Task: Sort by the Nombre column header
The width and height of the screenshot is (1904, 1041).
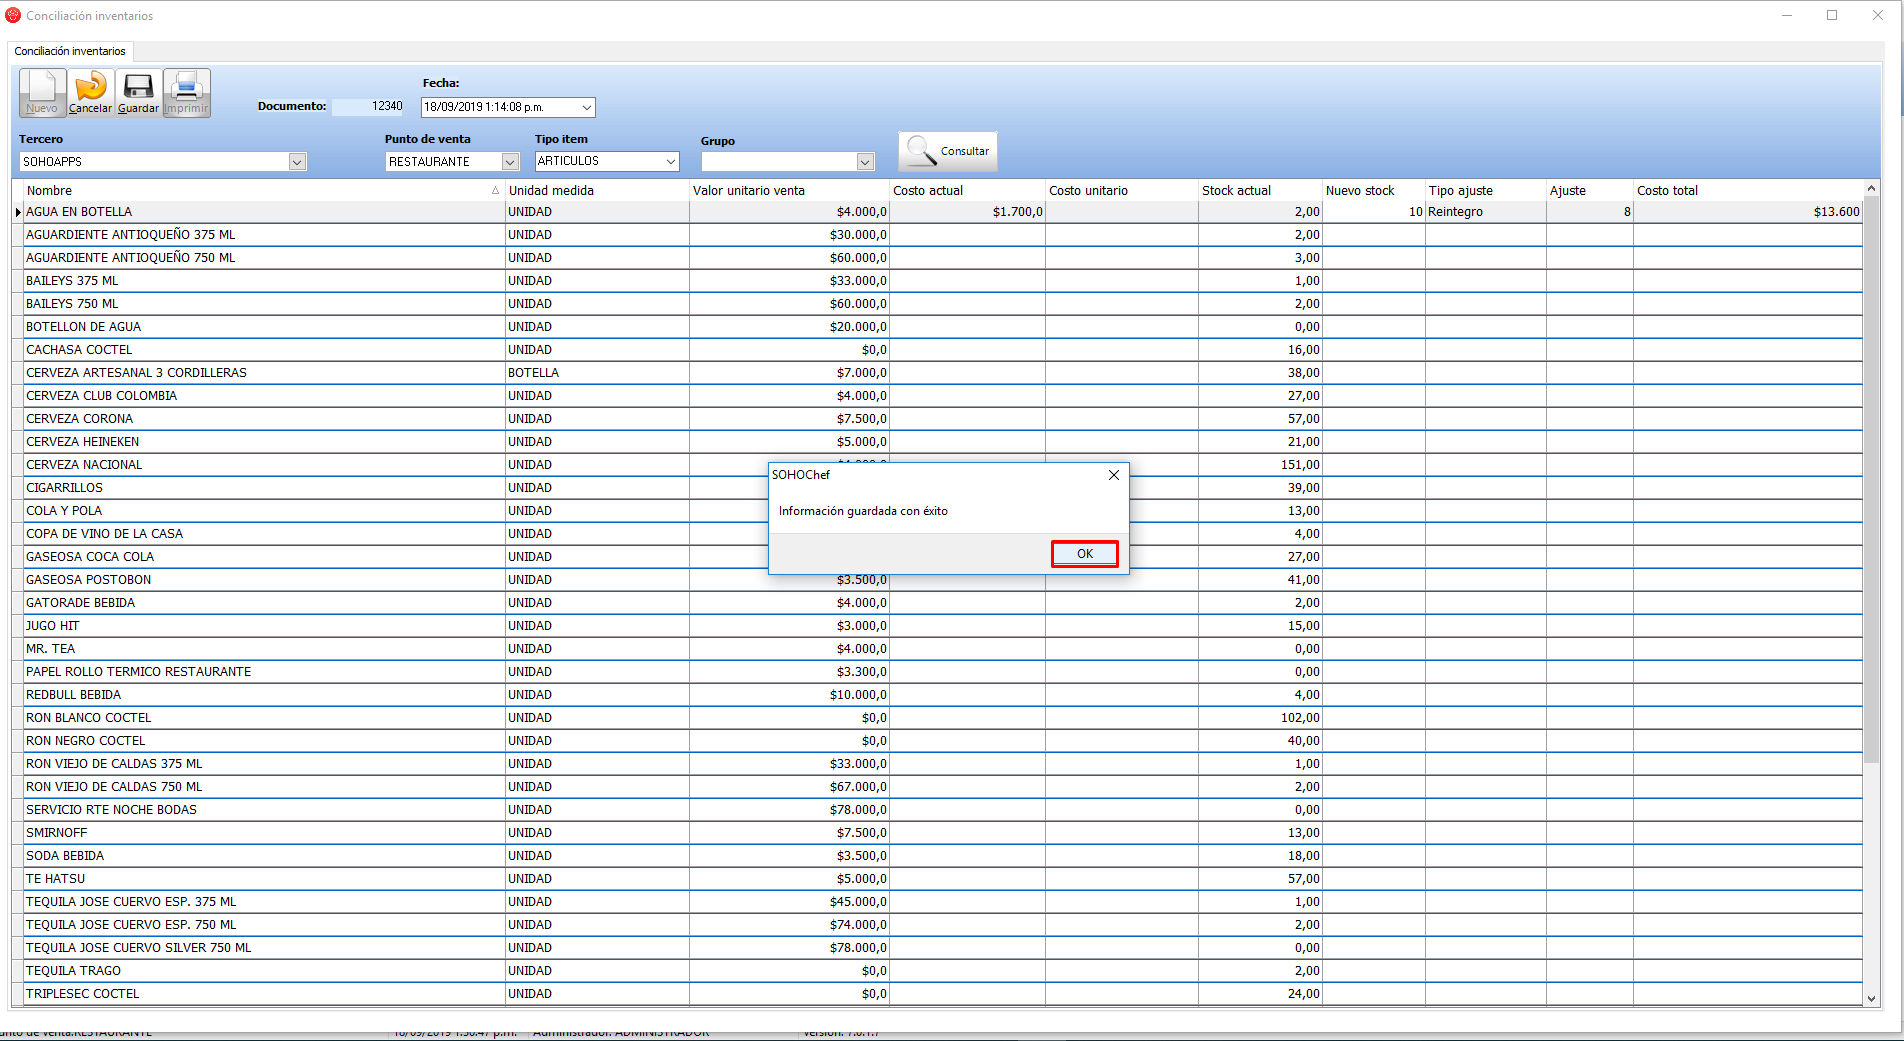Action: click(260, 191)
